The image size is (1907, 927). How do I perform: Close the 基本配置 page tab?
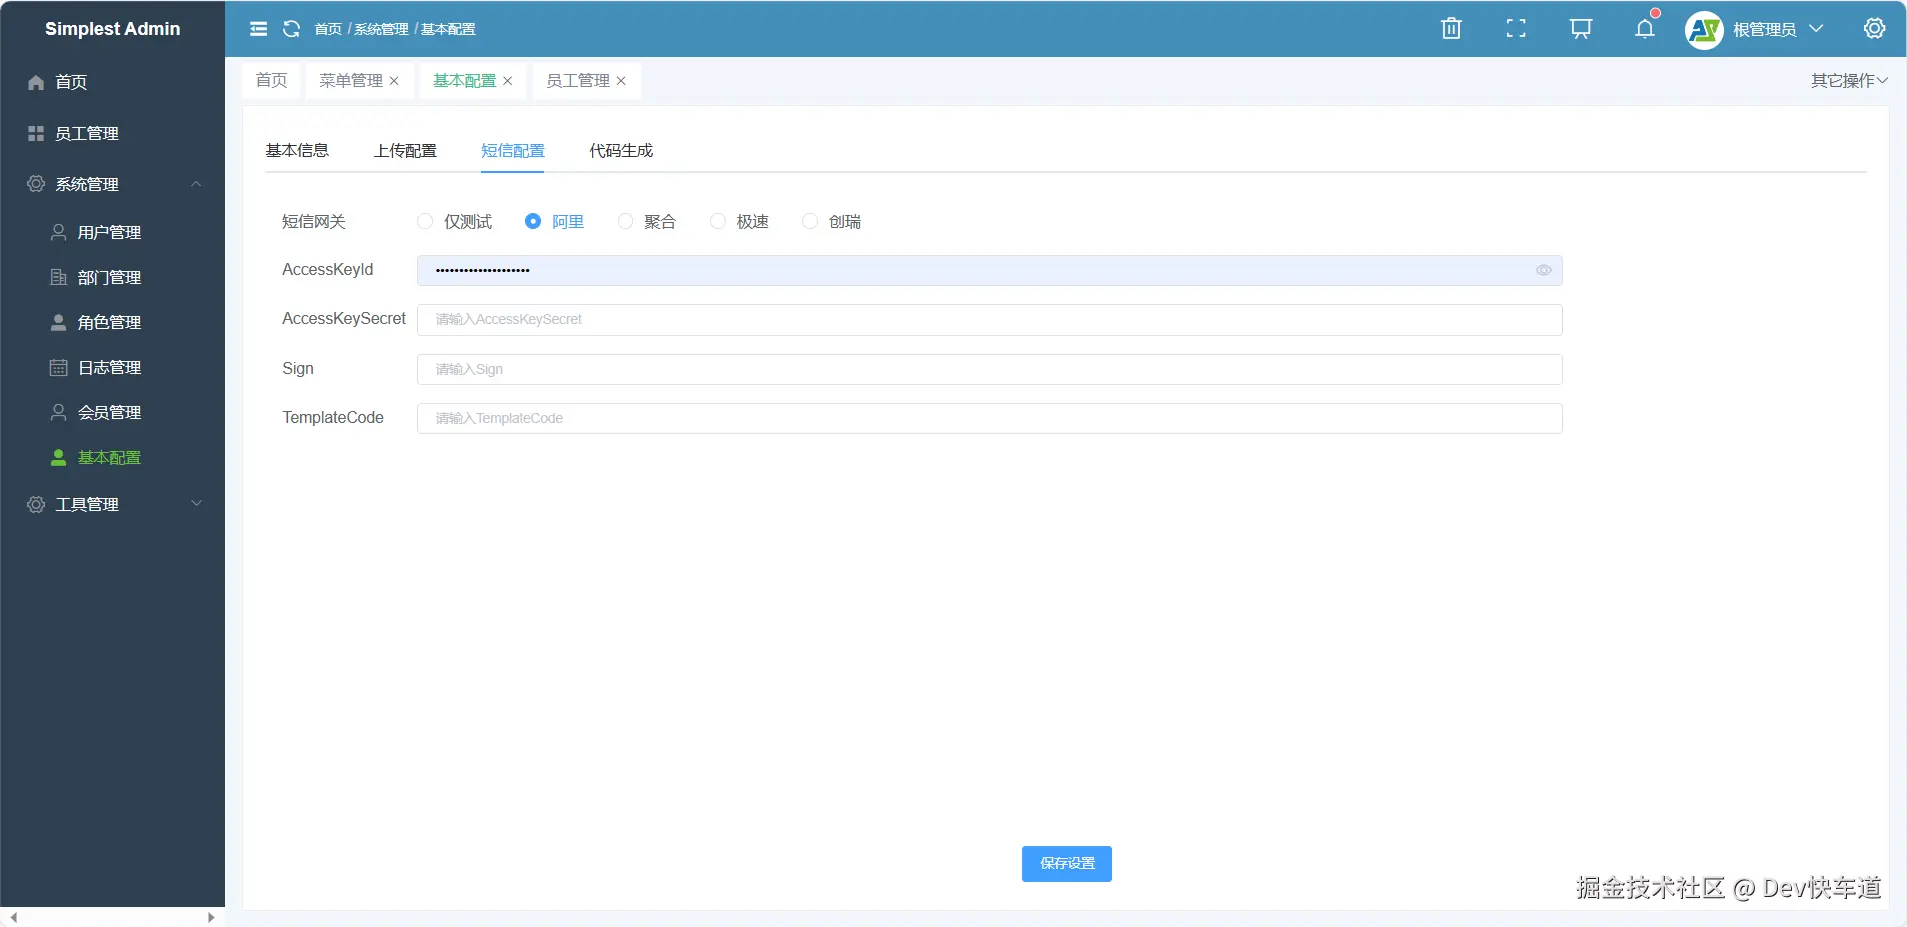(x=508, y=81)
